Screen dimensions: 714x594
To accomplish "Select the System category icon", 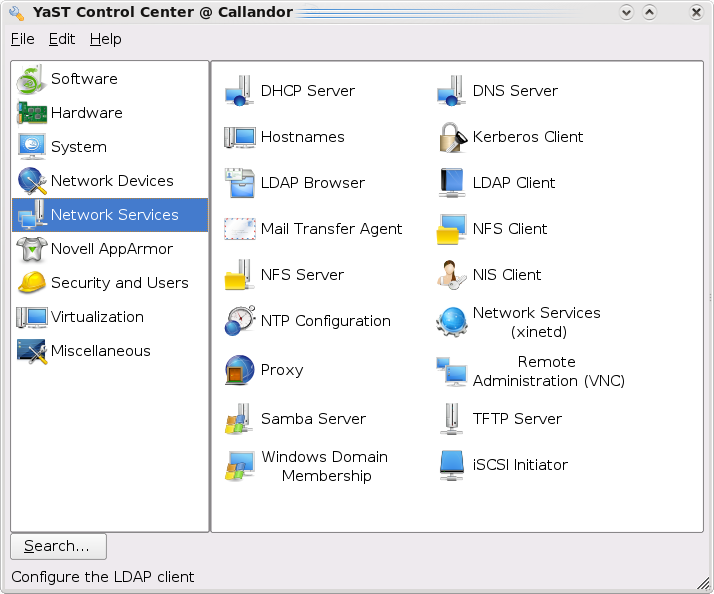I will (x=31, y=147).
